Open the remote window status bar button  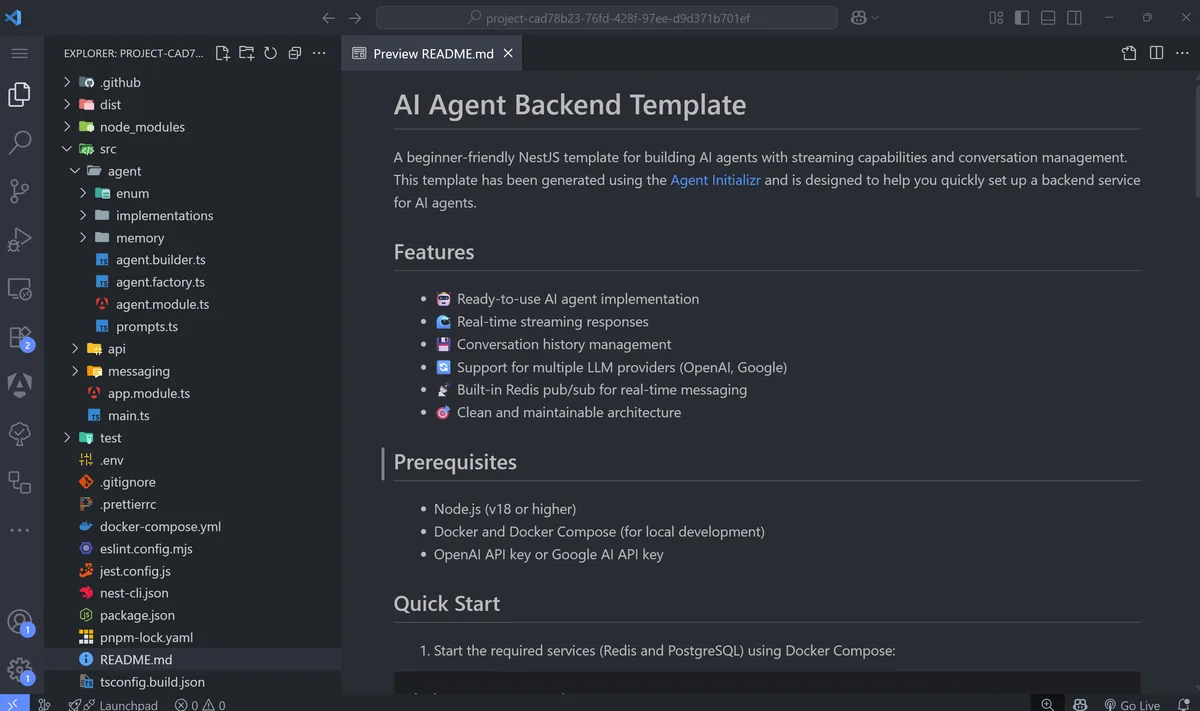coord(14,704)
